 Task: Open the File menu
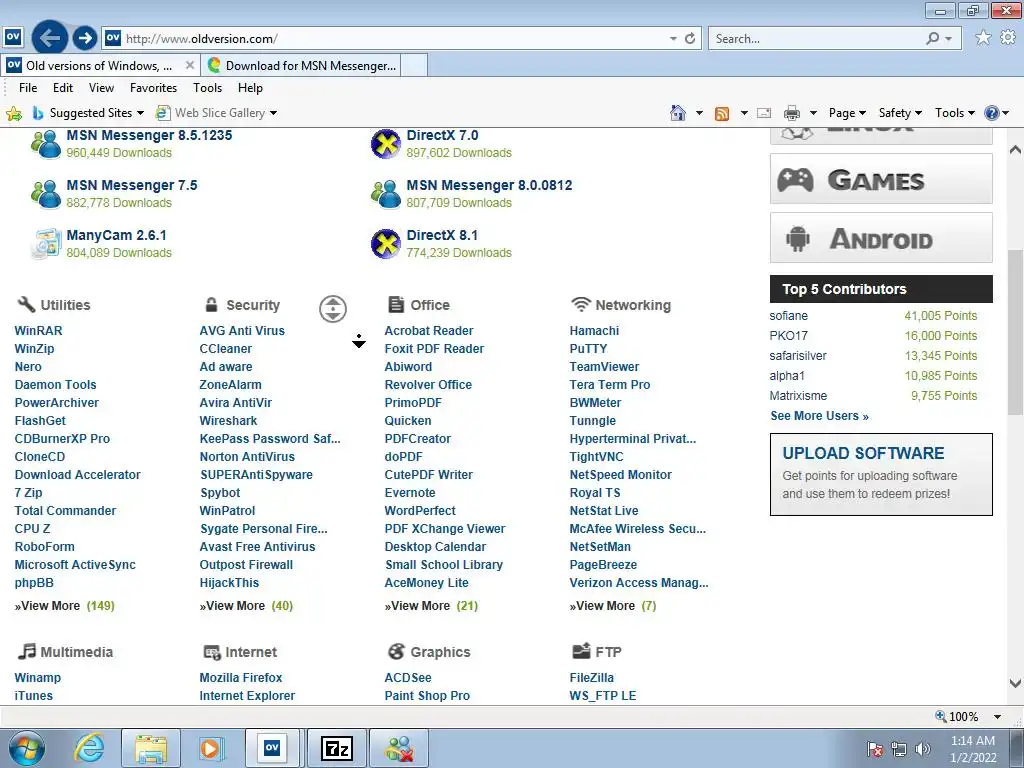click(x=28, y=88)
